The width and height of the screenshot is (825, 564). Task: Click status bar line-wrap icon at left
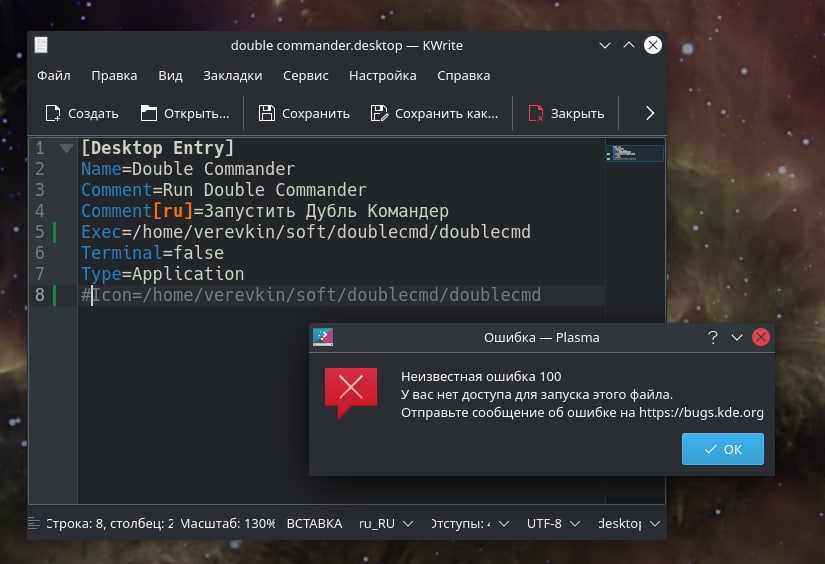(x=34, y=523)
